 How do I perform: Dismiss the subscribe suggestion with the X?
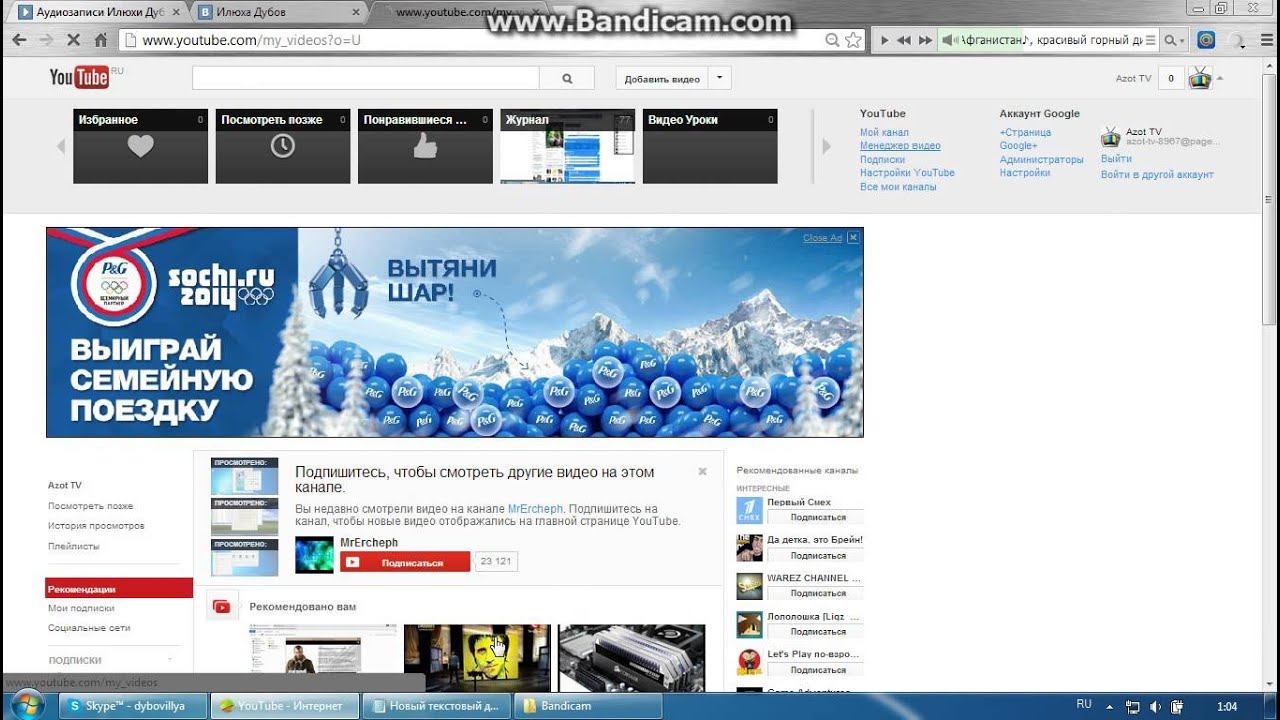point(702,471)
